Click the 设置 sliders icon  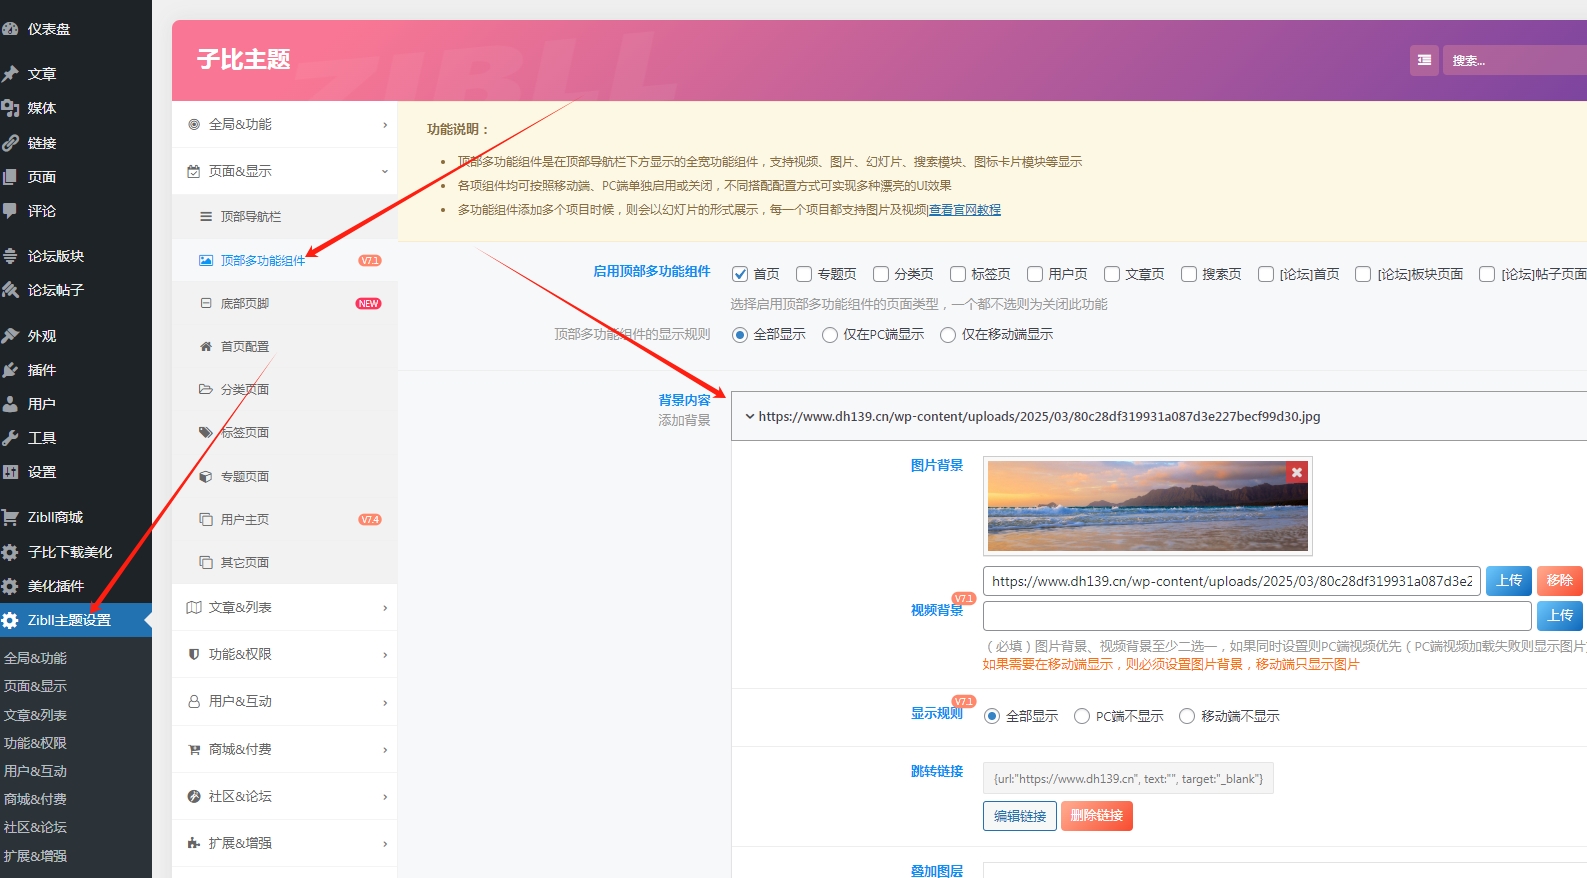(10, 472)
